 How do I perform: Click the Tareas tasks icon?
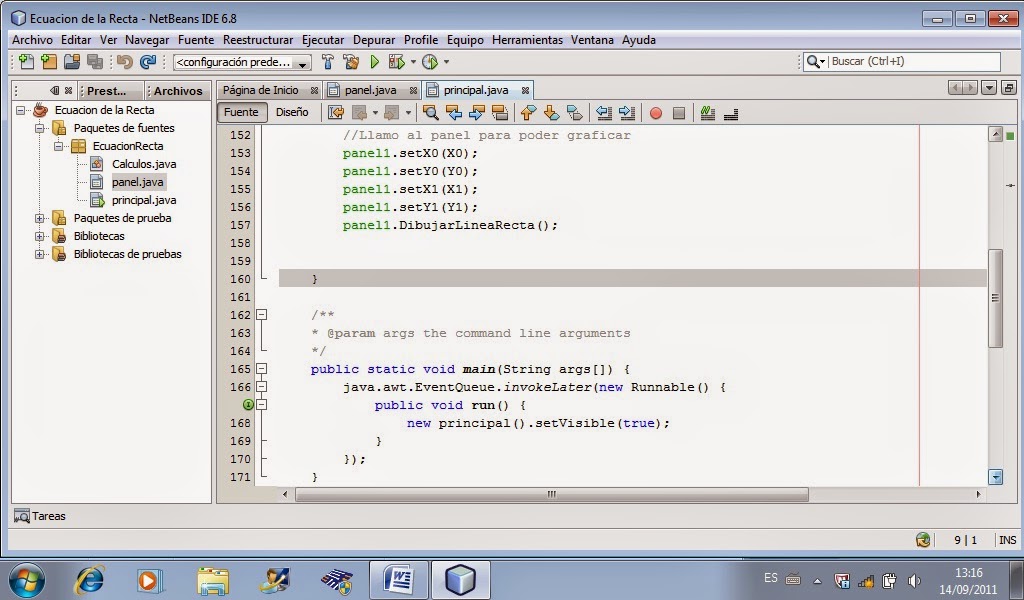pyautogui.click(x=22, y=516)
